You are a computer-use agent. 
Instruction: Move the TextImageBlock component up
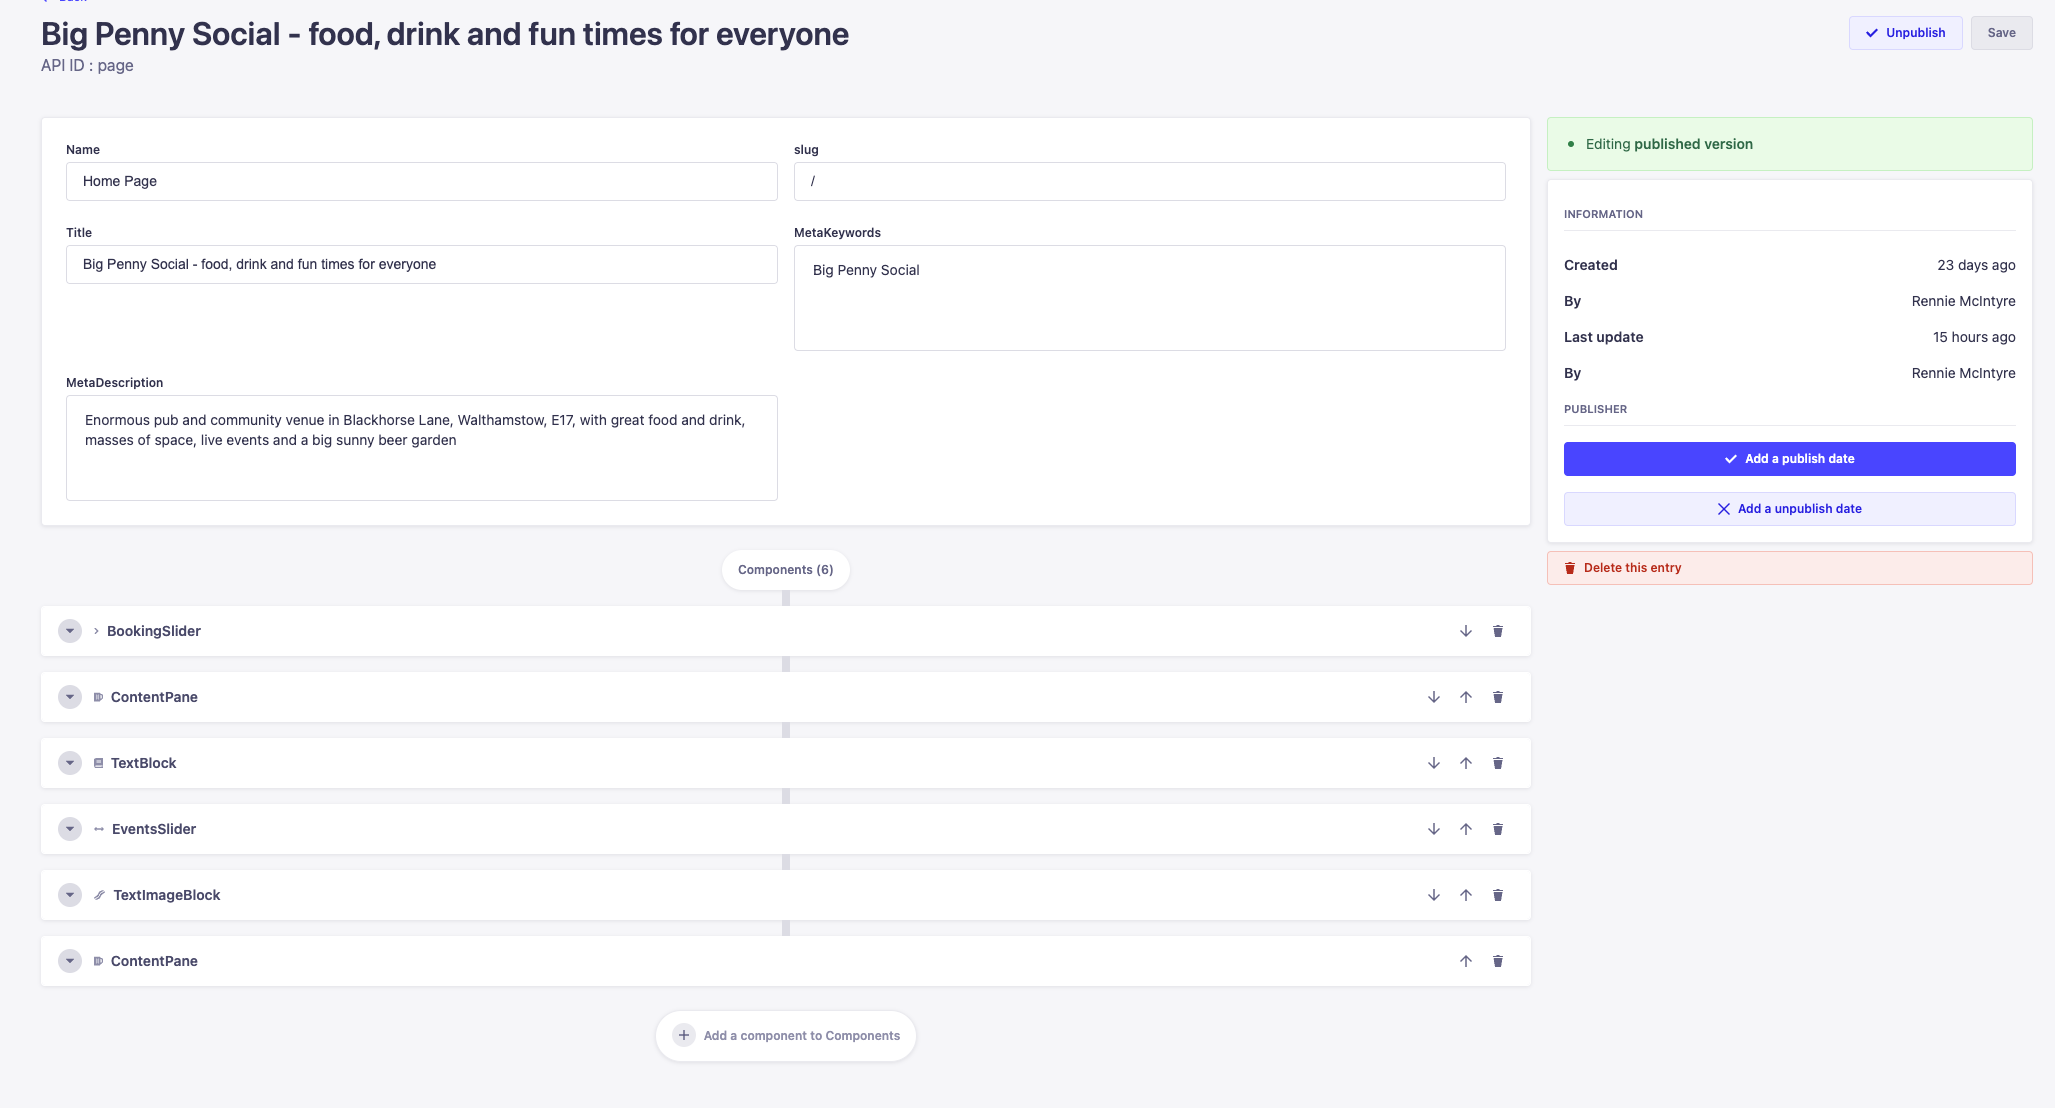(1465, 895)
